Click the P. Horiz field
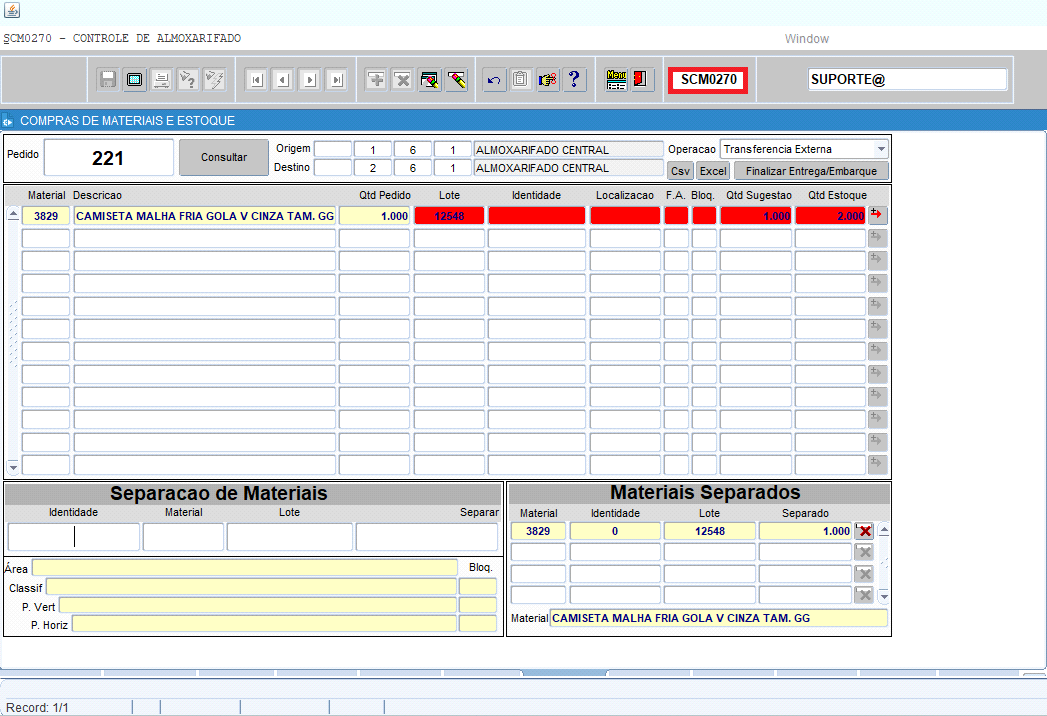1047x716 pixels. click(264, 624)
